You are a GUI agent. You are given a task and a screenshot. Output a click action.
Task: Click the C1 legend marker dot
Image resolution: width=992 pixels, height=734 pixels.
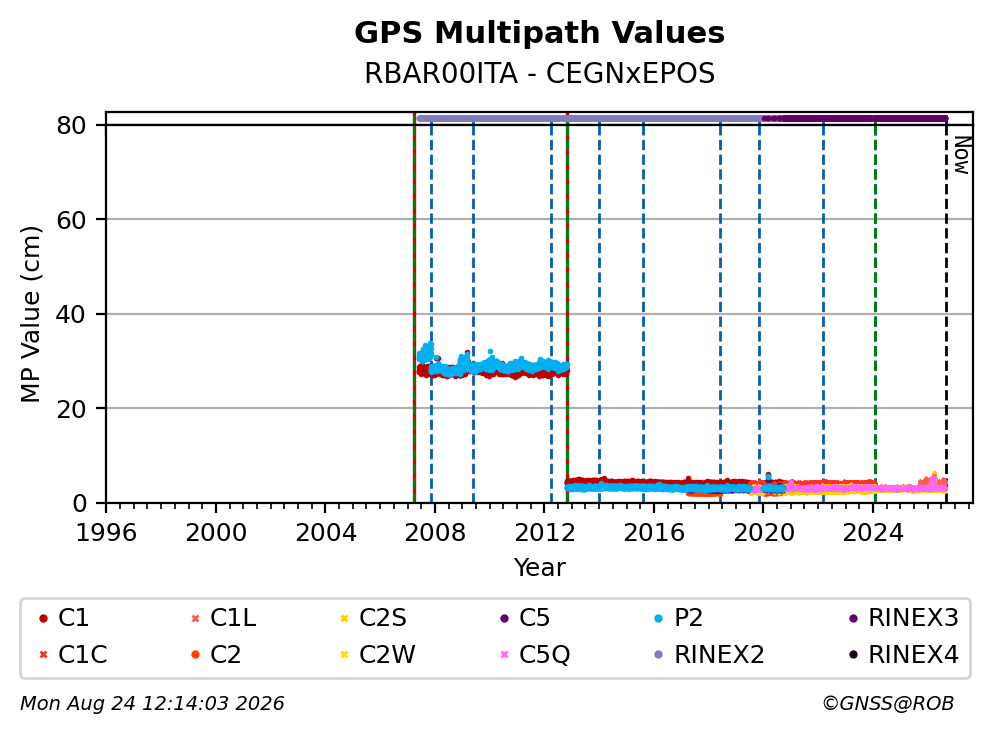coord(43,618)
